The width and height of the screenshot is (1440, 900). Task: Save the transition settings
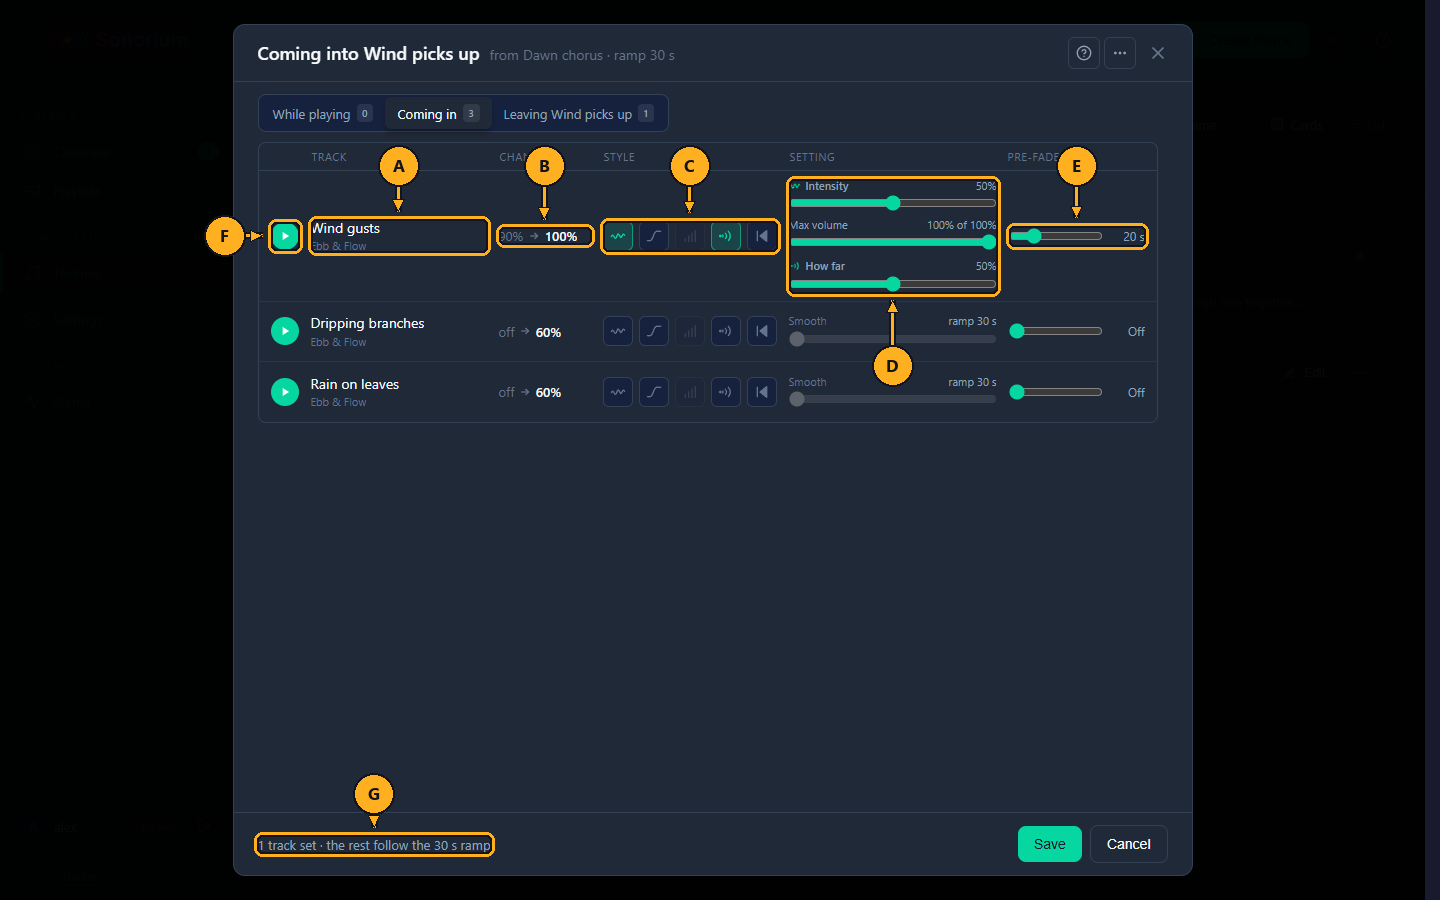[1050, 844]
